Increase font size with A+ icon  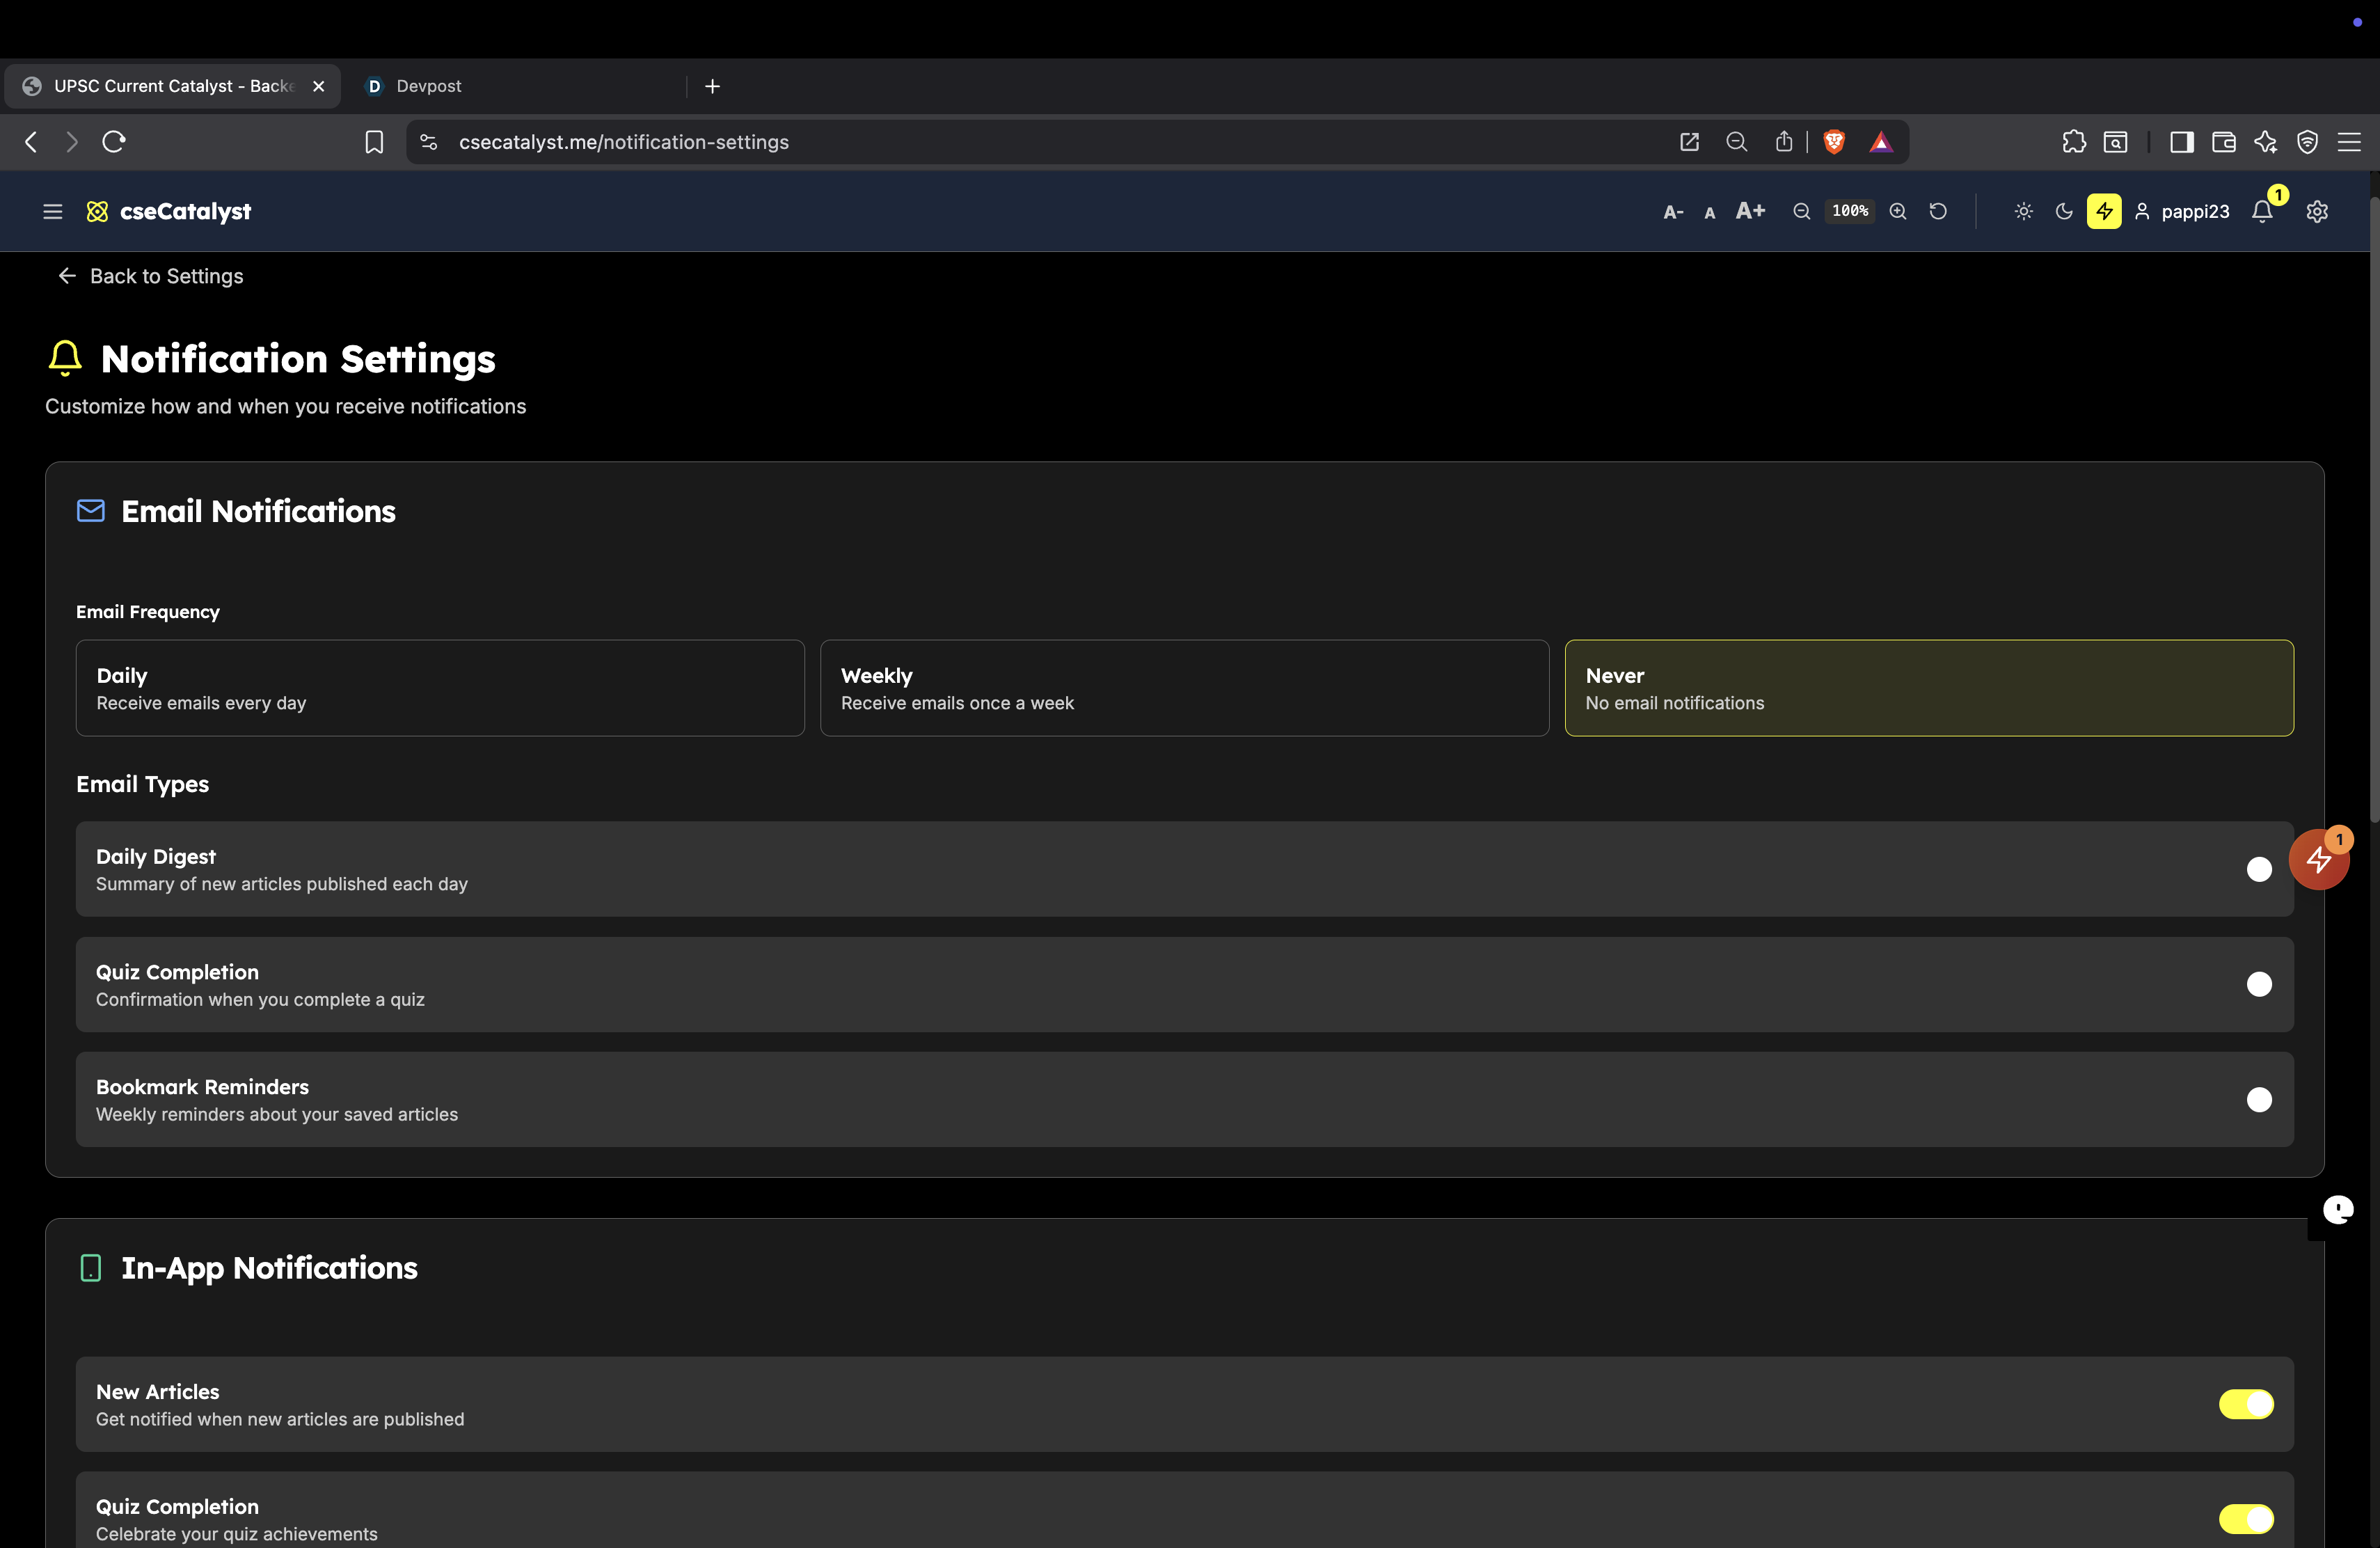1750,211
